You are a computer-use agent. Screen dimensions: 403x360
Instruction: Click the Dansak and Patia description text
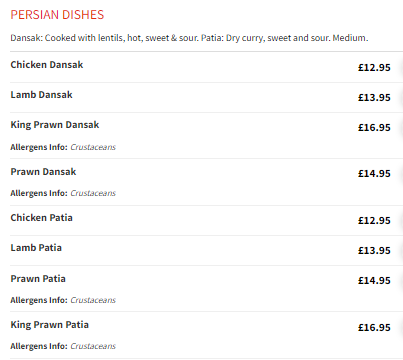(x=189, y=38)
